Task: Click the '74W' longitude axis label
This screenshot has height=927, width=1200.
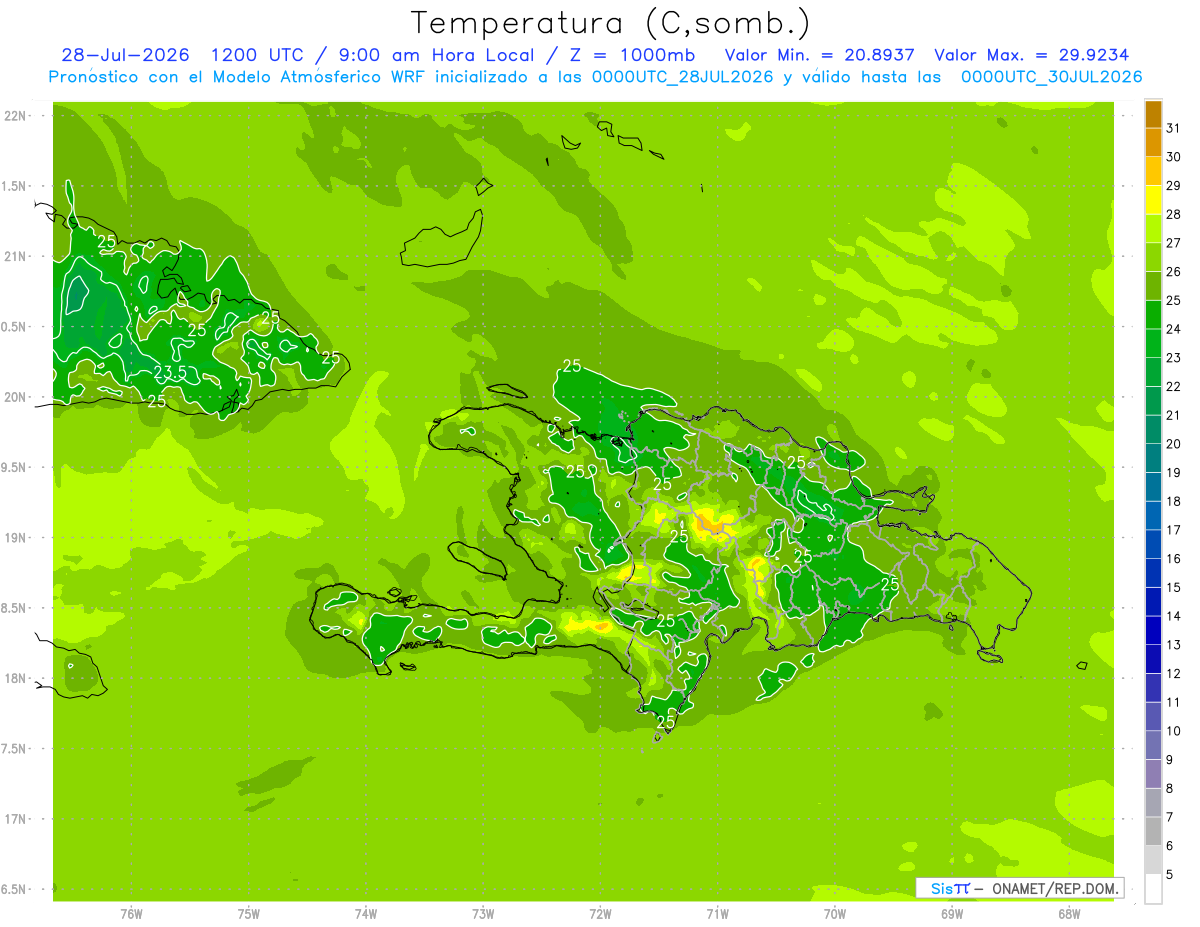Action: click(366, 914)
